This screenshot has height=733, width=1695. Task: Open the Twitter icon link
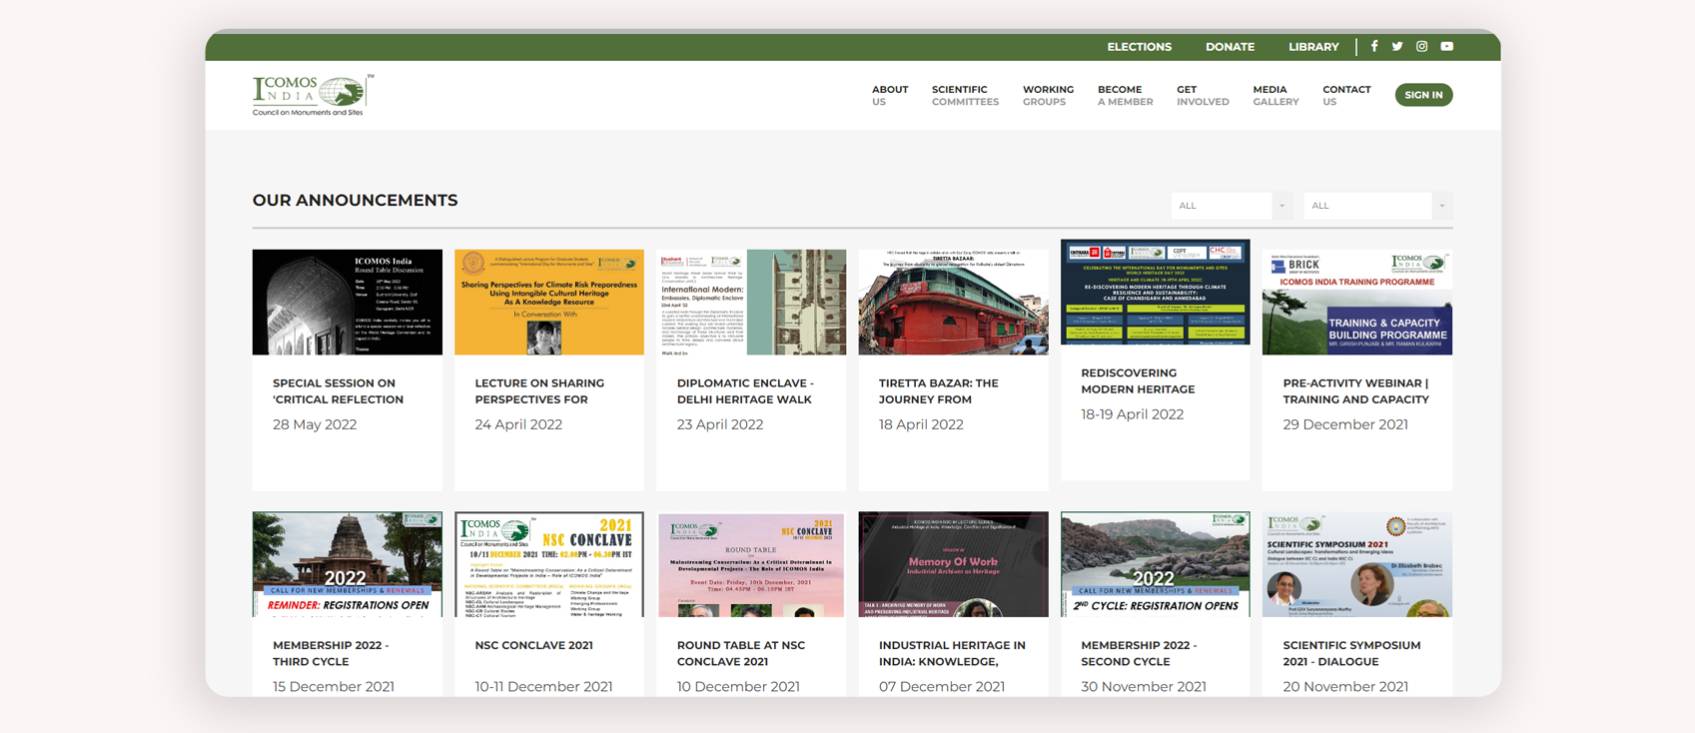(x=1397, y=46)
